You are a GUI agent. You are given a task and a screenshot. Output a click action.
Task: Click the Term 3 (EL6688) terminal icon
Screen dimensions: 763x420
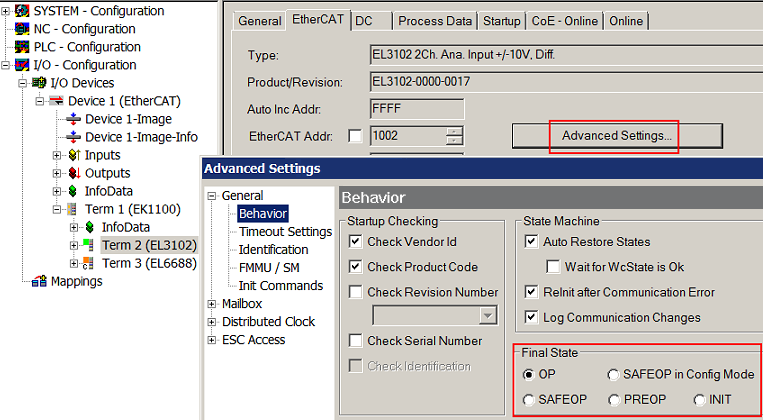pos(91,263)
